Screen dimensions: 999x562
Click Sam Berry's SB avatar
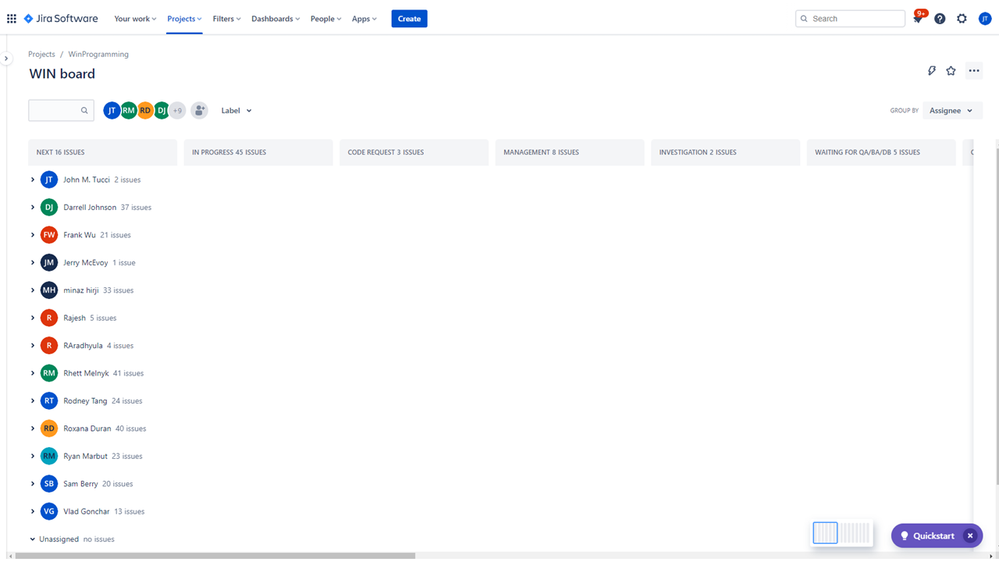(49, 484)
